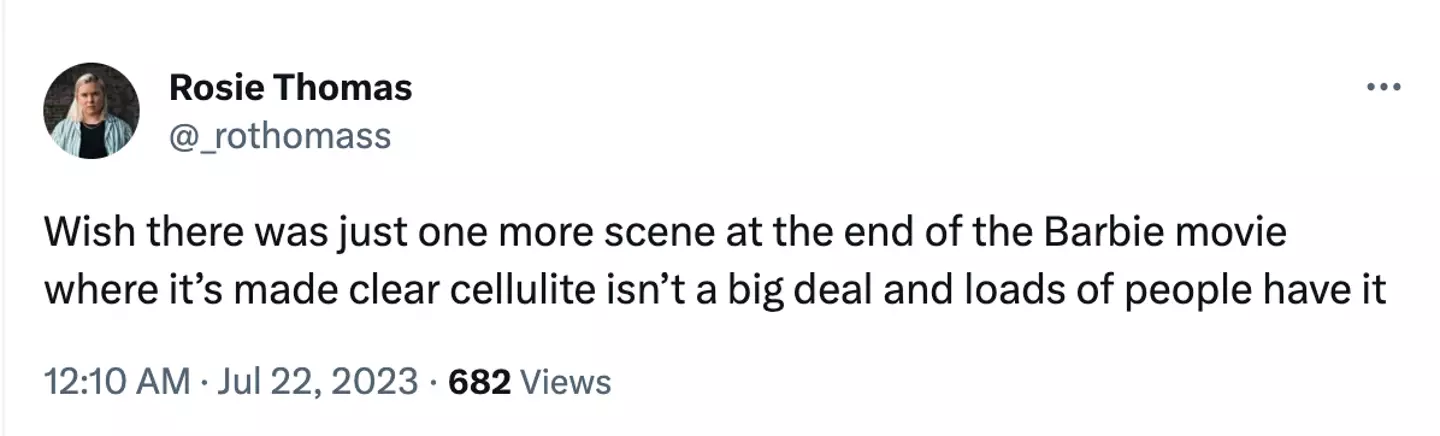Click the Views label
The width and height of the screenshot is (1440, 436).
pyautogui.click(x=566, y=381)
